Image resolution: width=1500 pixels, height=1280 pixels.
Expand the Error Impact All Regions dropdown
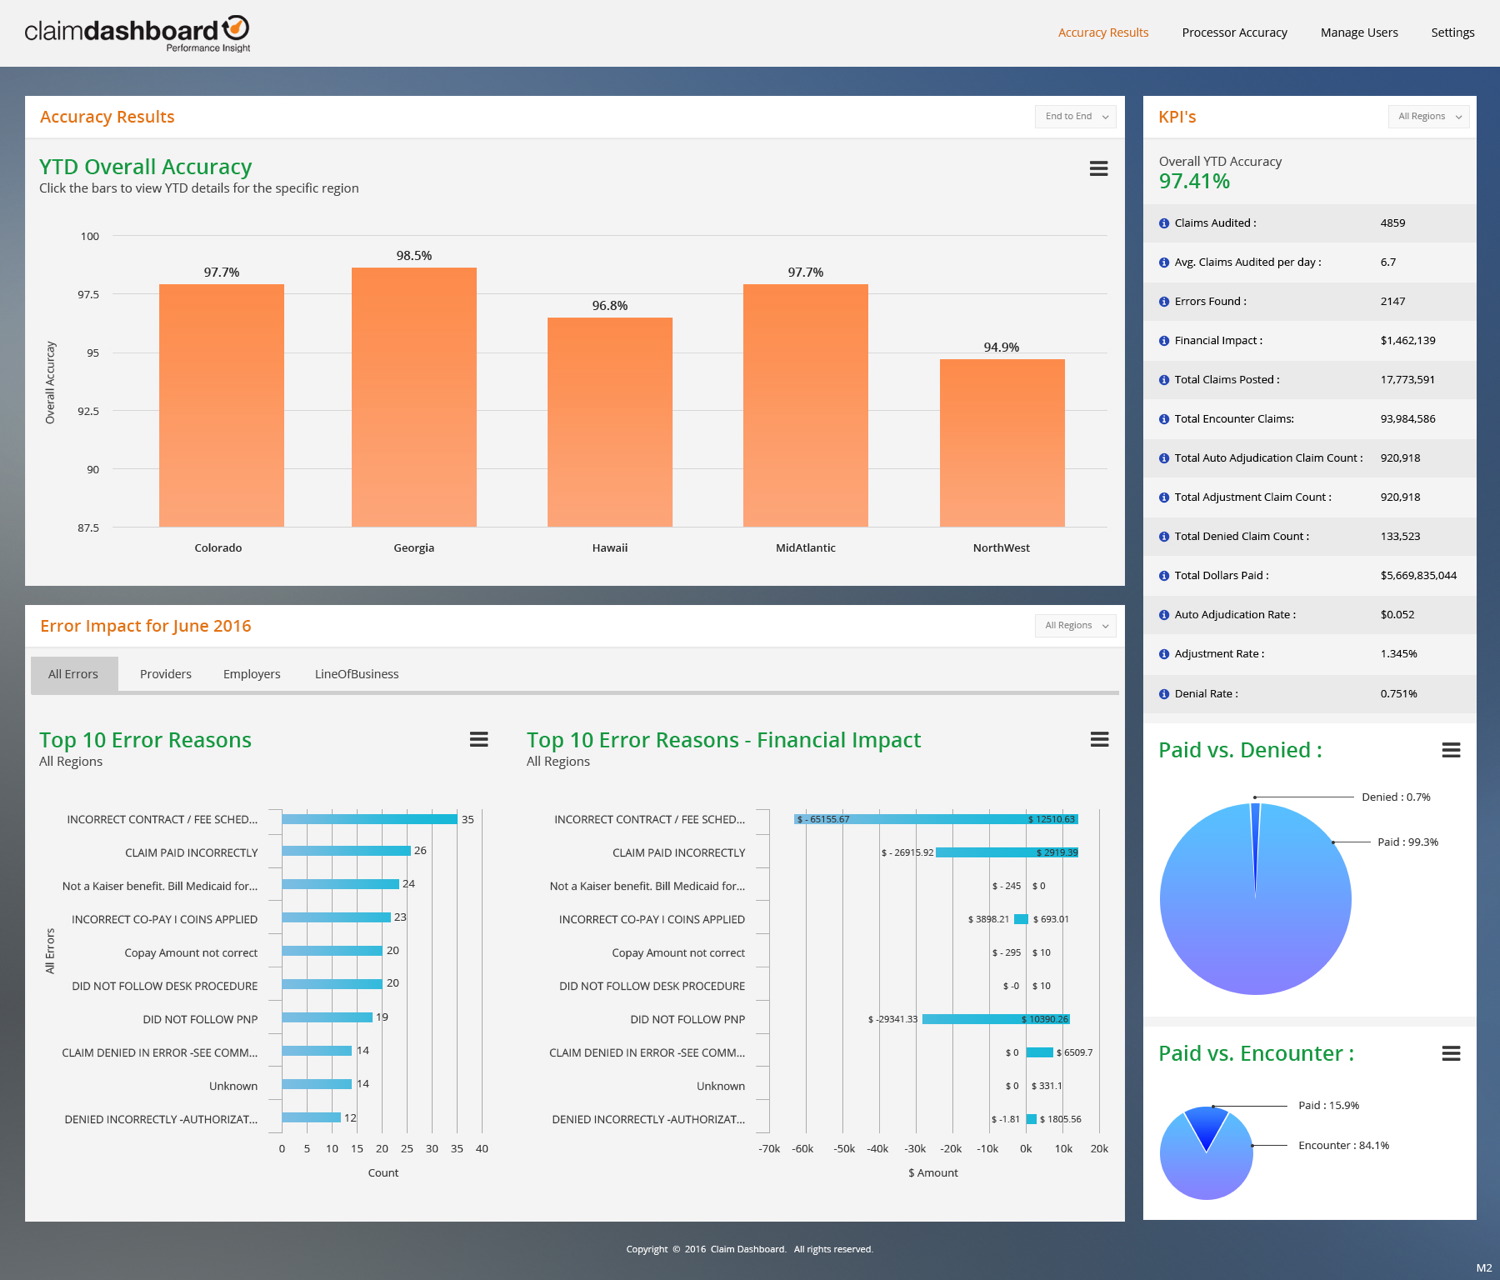1076,626
